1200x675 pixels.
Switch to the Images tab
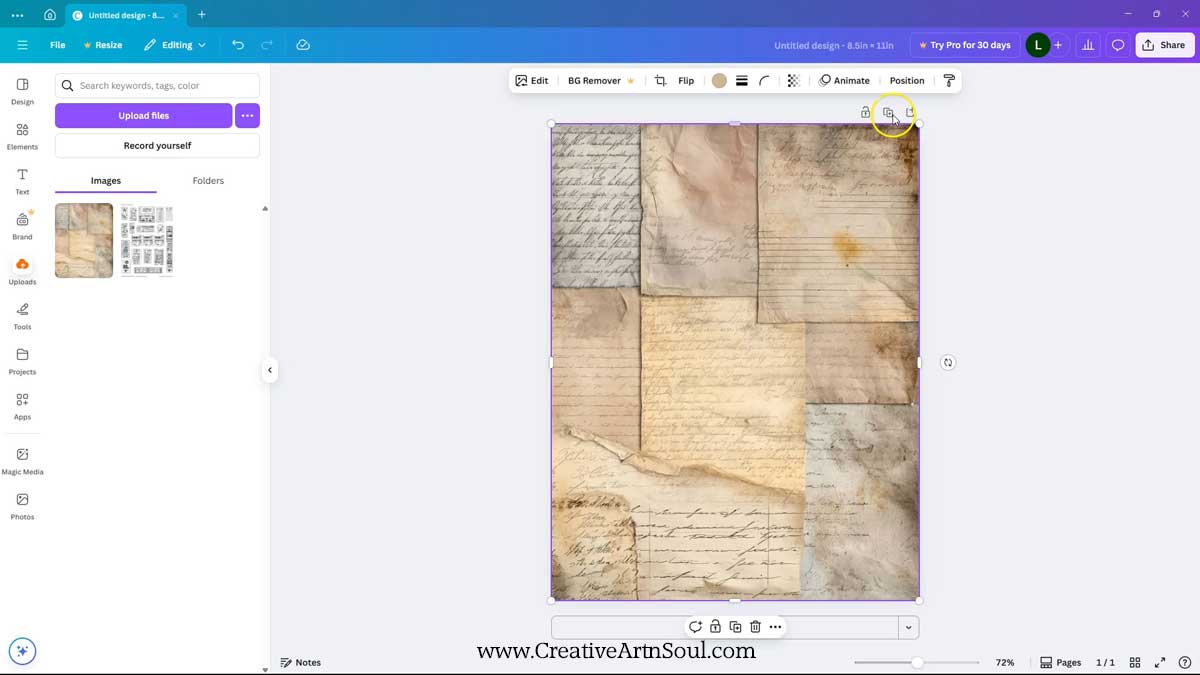pos(106,181)
